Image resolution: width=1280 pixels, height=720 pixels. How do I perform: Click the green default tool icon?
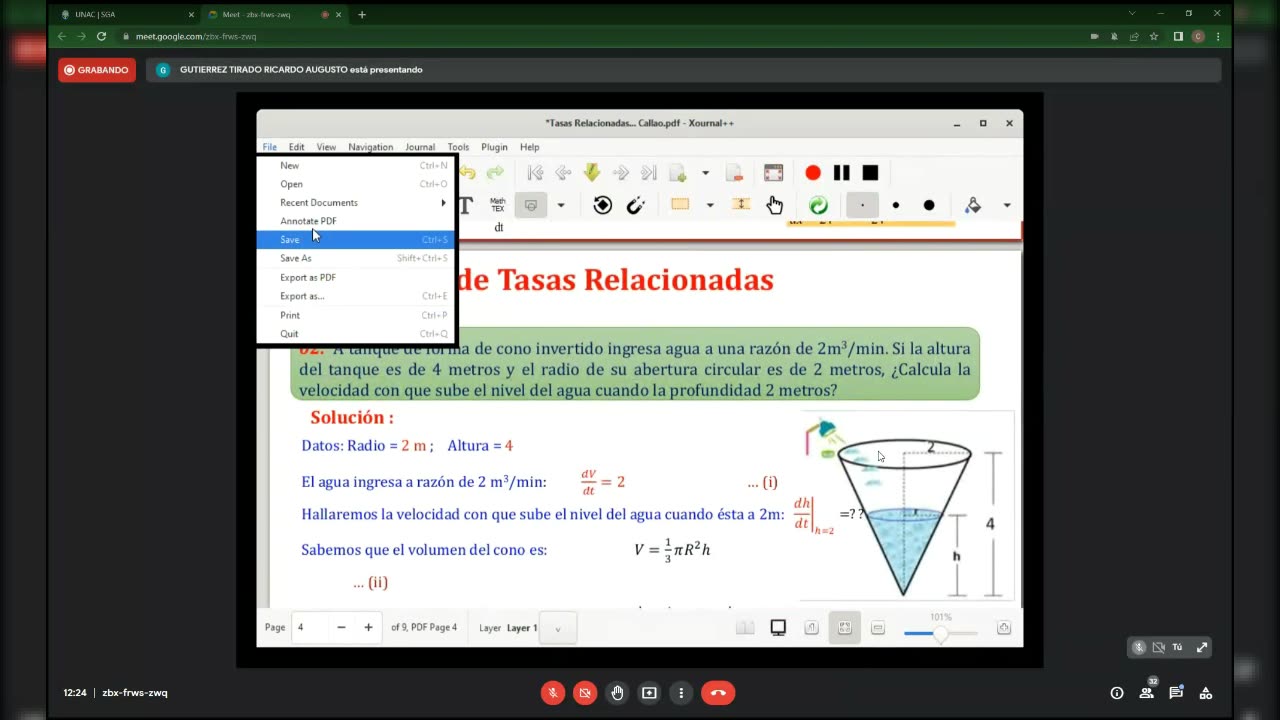coord(818,205)
